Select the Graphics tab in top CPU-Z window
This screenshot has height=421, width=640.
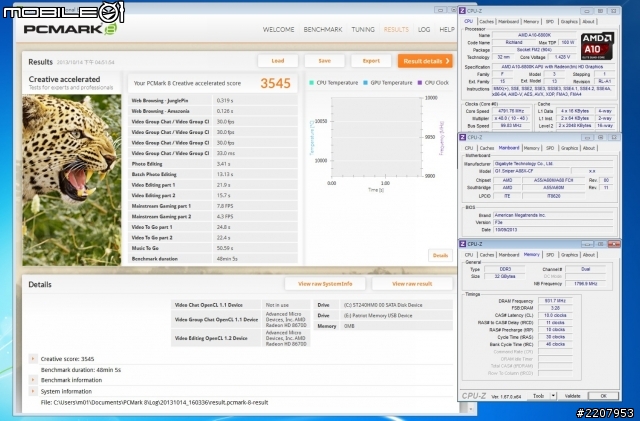coord(569,22)
